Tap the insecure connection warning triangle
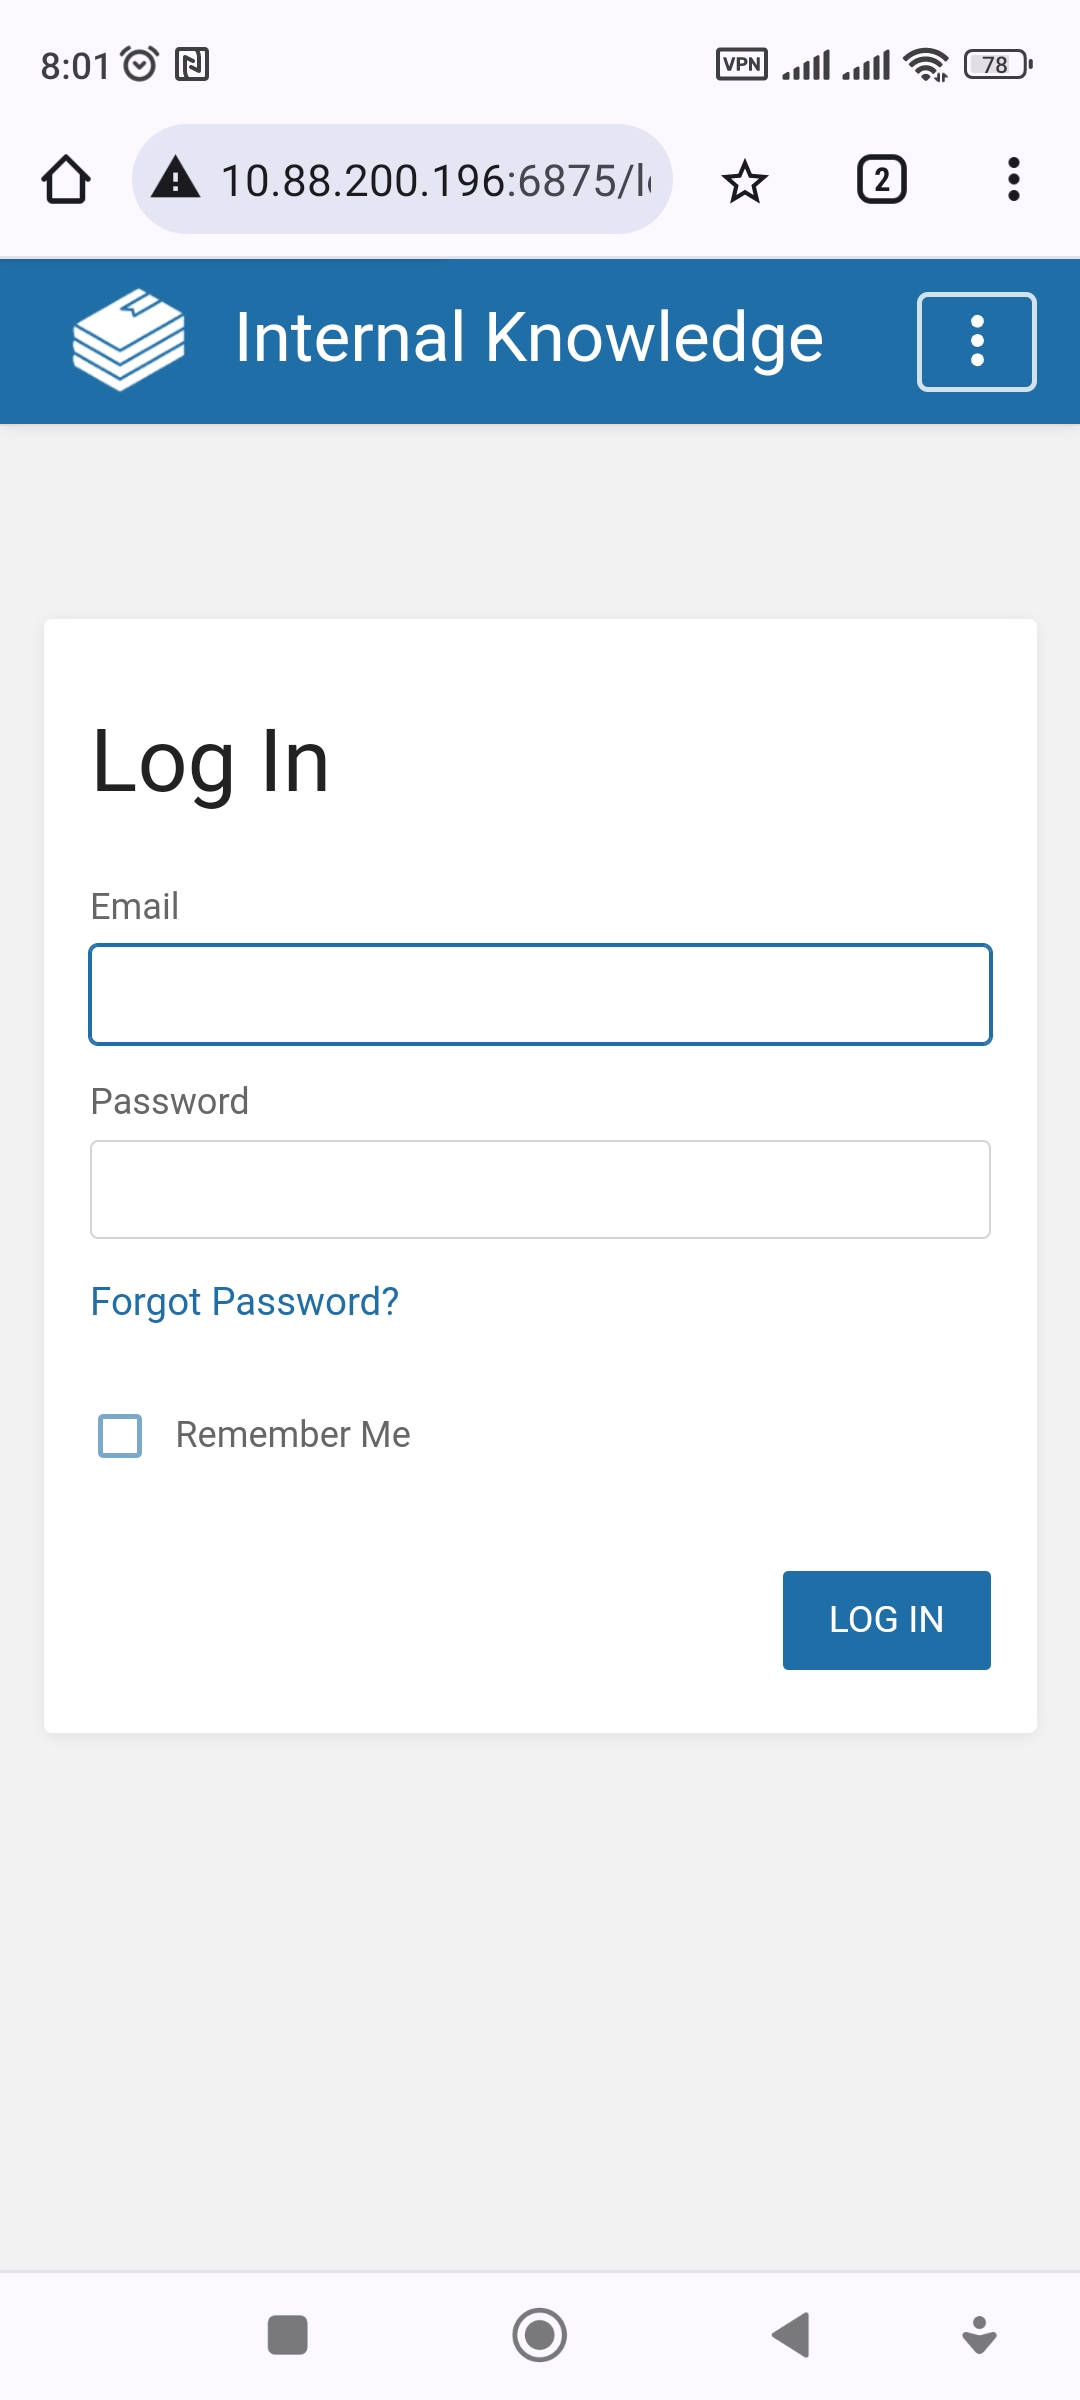1080x2400 pixels. coord(176,179)
